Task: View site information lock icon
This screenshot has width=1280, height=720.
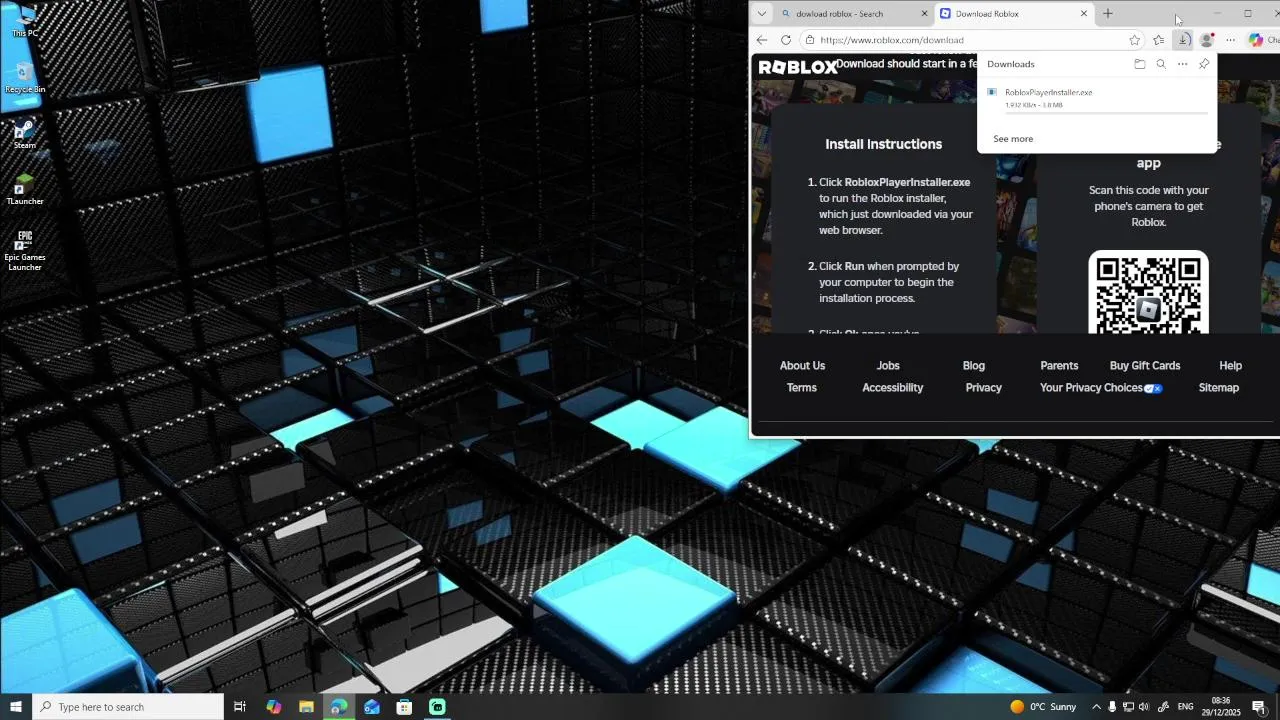Action: 809,40
